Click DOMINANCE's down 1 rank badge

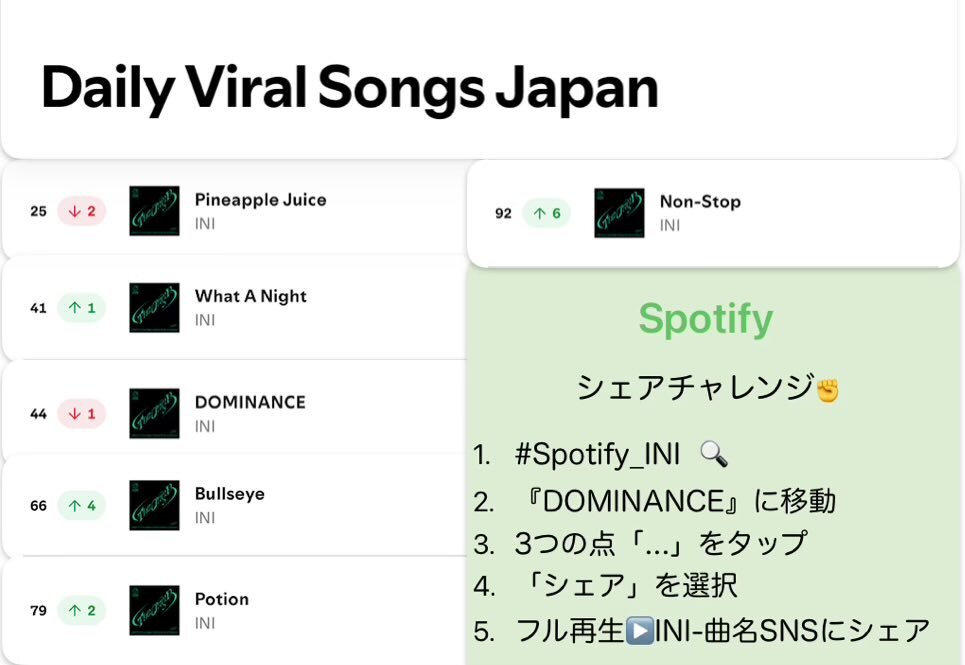click(82, 413)
